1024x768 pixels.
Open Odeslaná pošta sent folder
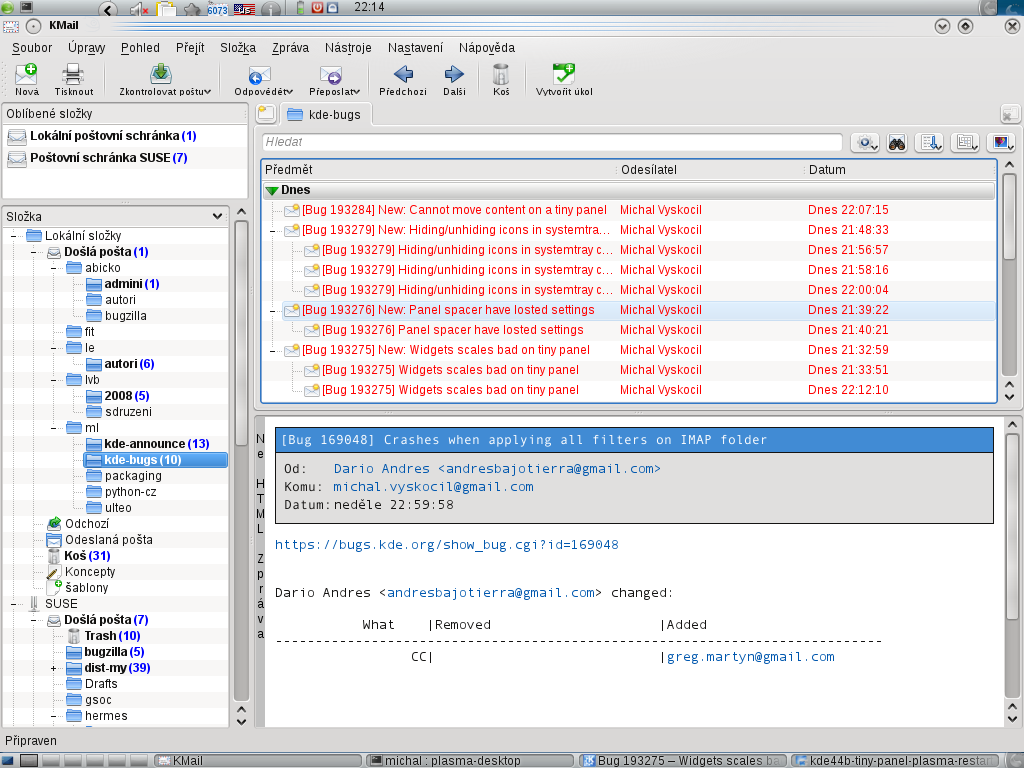(108, 540)
